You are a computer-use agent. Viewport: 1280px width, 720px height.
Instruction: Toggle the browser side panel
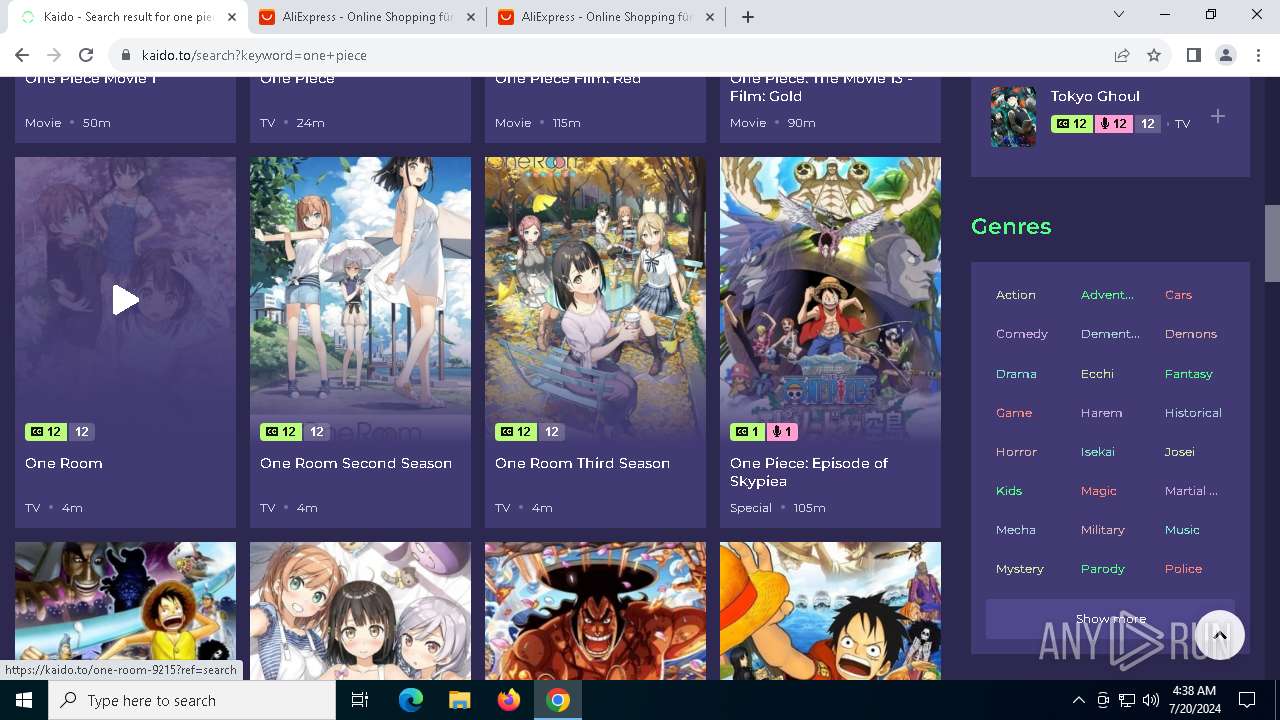(x=1193, y=56)
